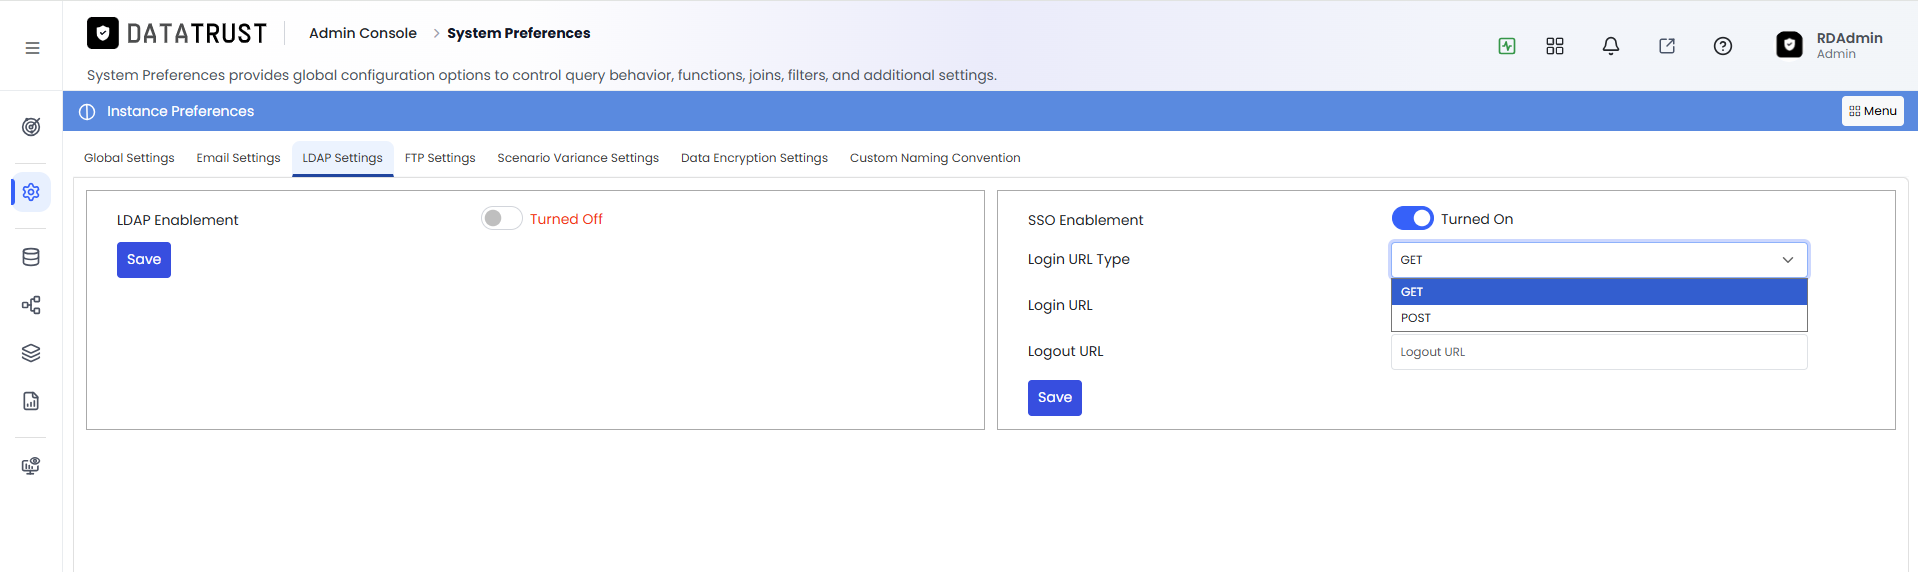Select the settings gear sidebar icon

pos(31,191)
